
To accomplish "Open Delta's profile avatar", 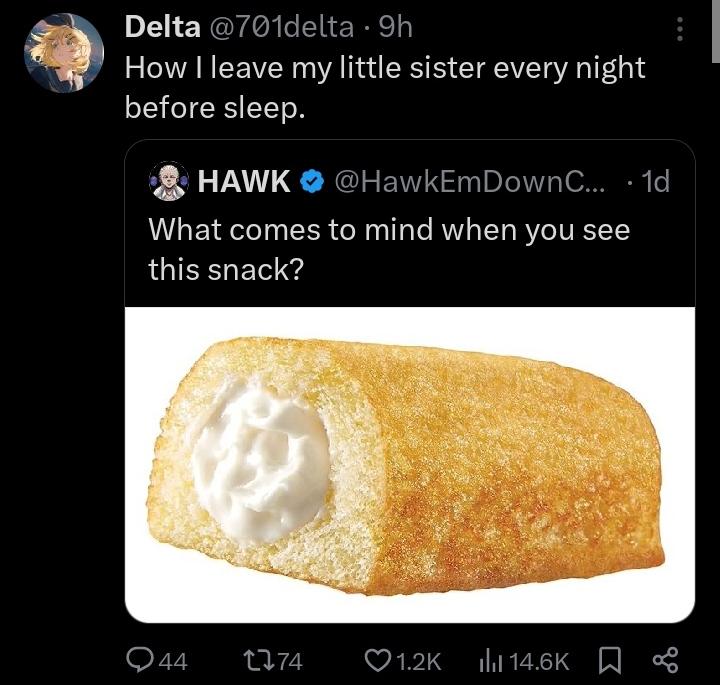I will click(x=62, y=52).
